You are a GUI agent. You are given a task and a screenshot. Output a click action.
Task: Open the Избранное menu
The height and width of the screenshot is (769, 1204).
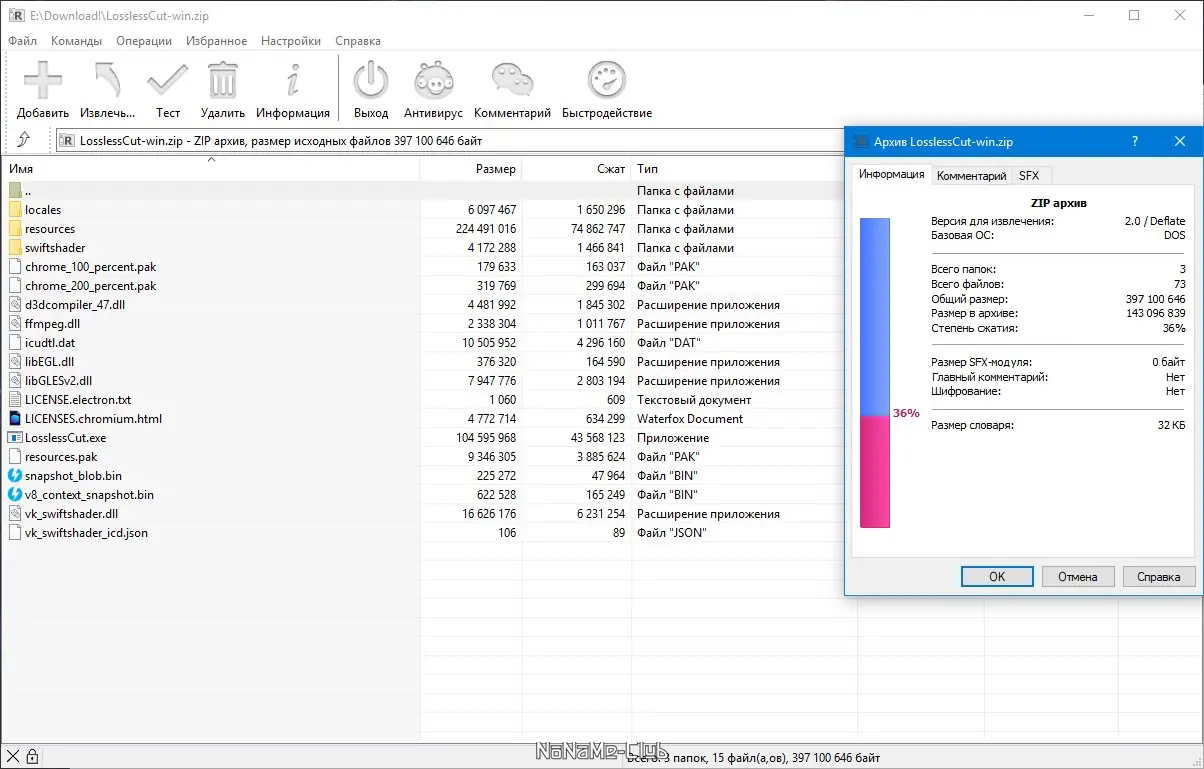point(216,41)
